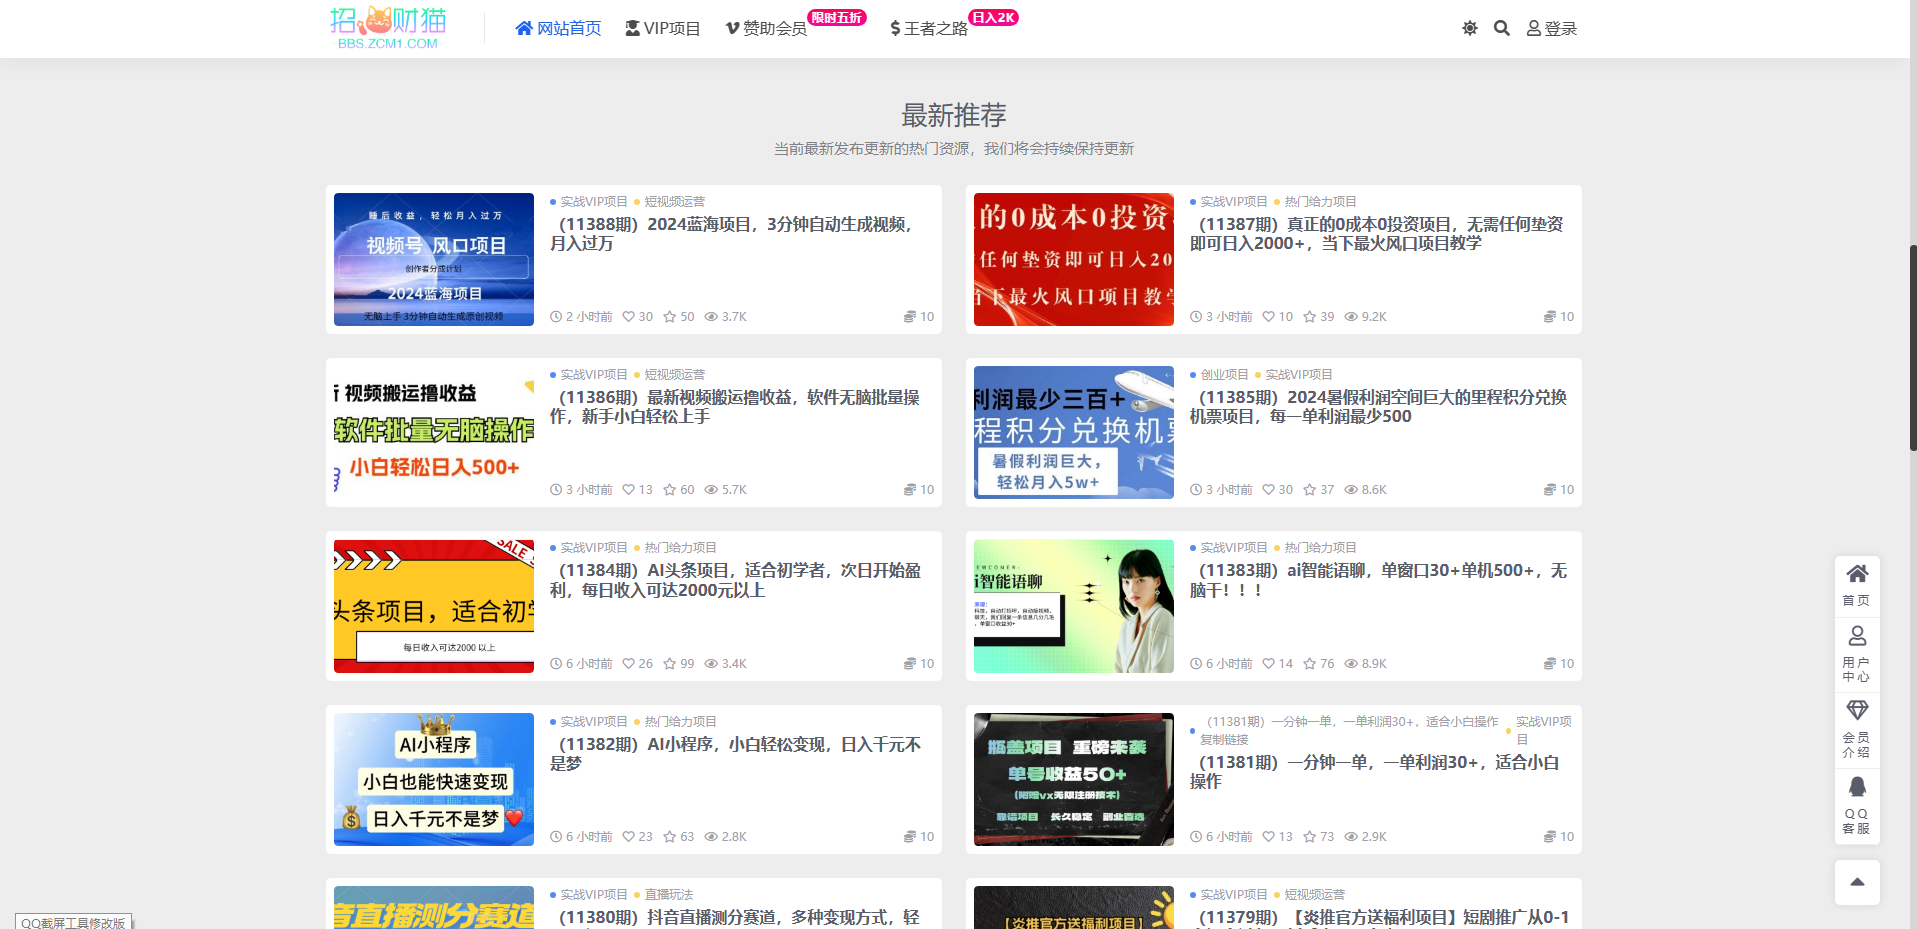Viewport: 1917px width, 929px height.
Task: Open the 11385期 里程积分 thumbnail
Action: click(x=1073, y=432)
